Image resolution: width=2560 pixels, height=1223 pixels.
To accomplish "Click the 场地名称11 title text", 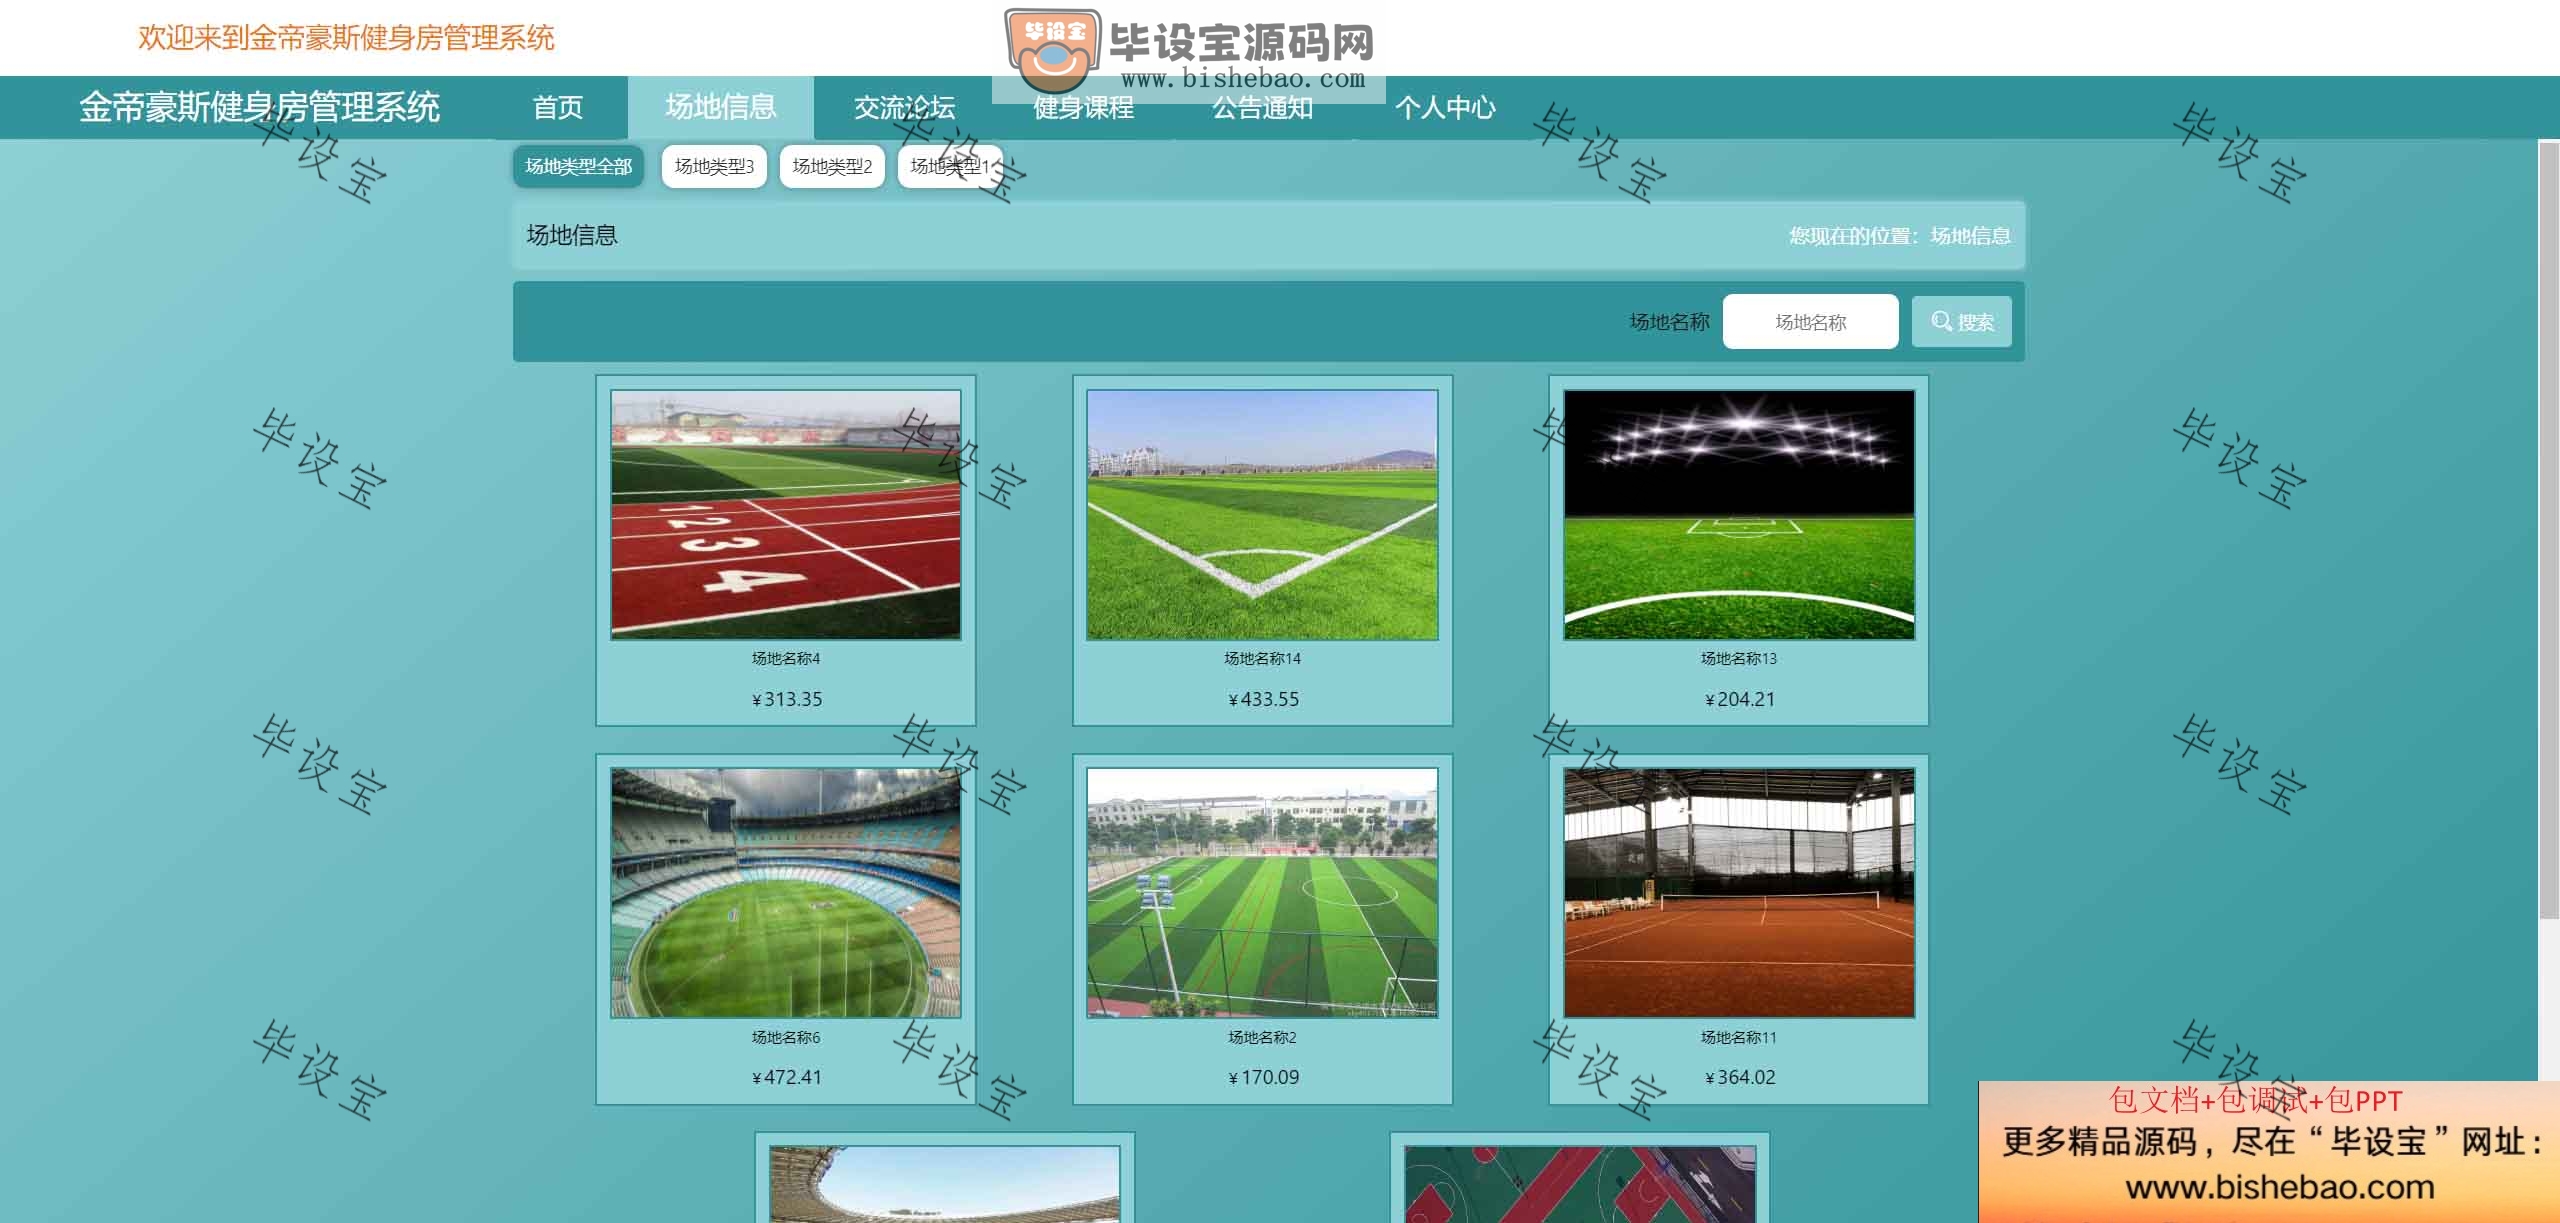I will 1739,1037.
